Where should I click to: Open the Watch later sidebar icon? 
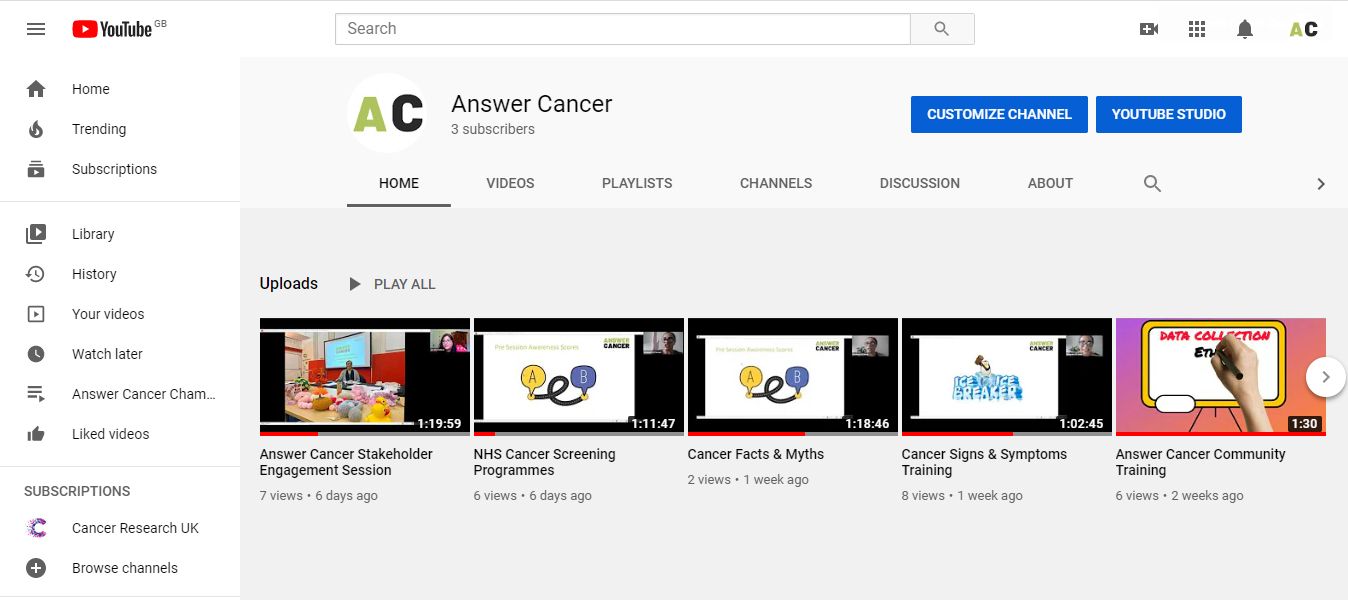36,354
